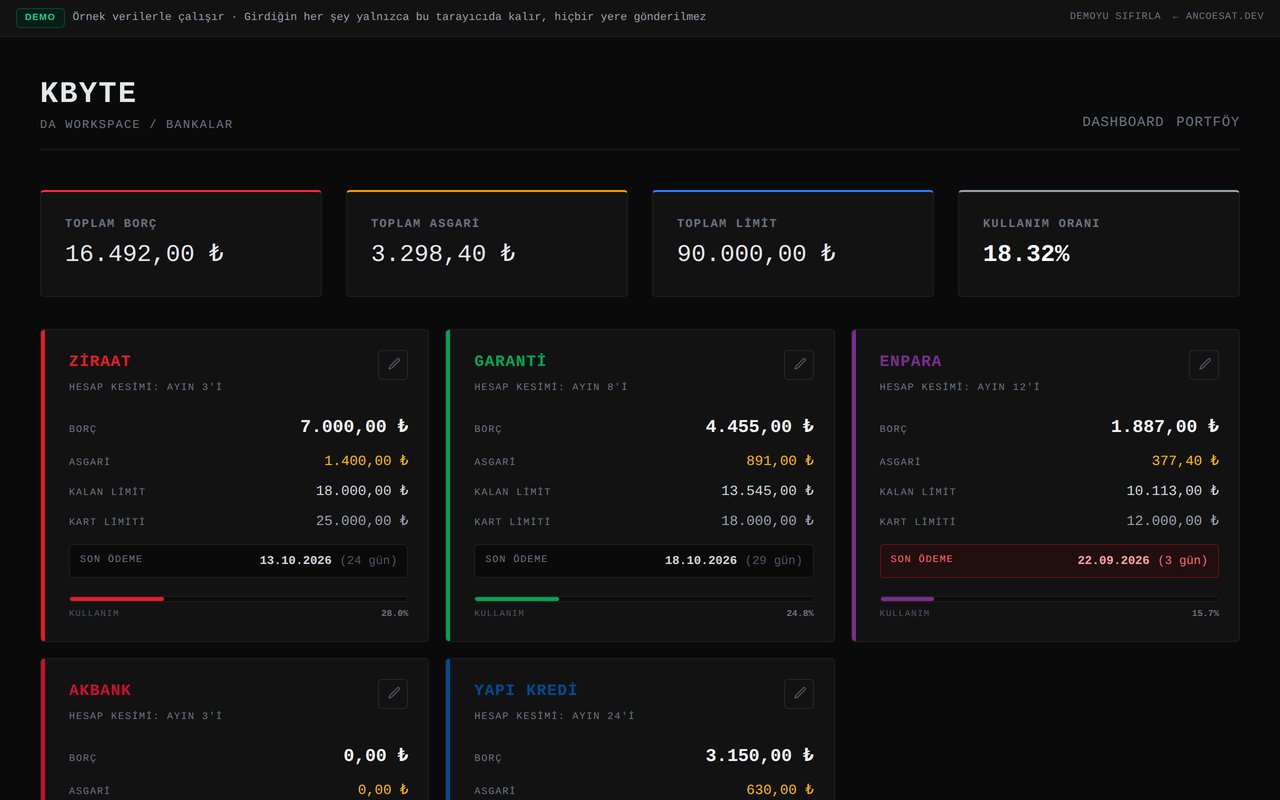
Task: Click Enpara remaining limit 10.113,00 ₺
Action: pyautogui.click(x=1173, y=491)
